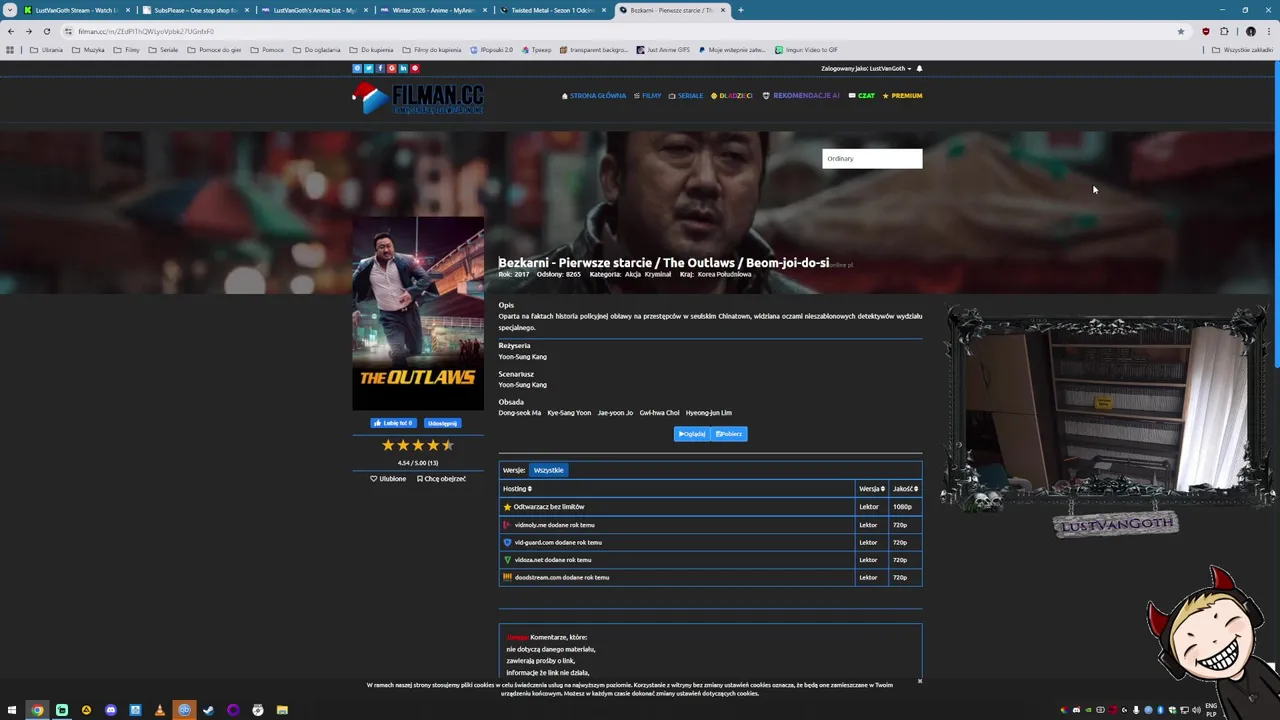The height and width of the screenshot is (720, 1280).
Task: Open VLC media player from the taskbar
Action: (x=159, y=710)
